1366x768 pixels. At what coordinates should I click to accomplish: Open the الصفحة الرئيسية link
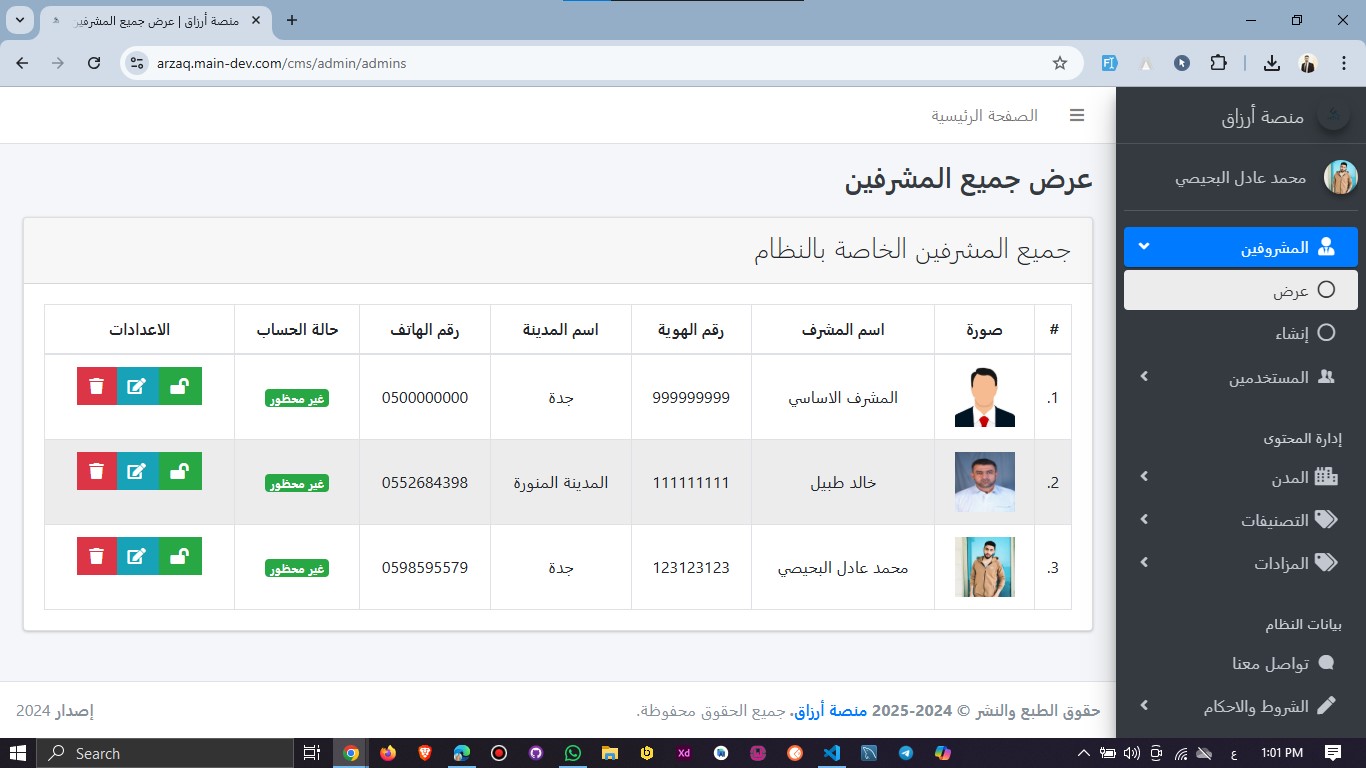984,115
